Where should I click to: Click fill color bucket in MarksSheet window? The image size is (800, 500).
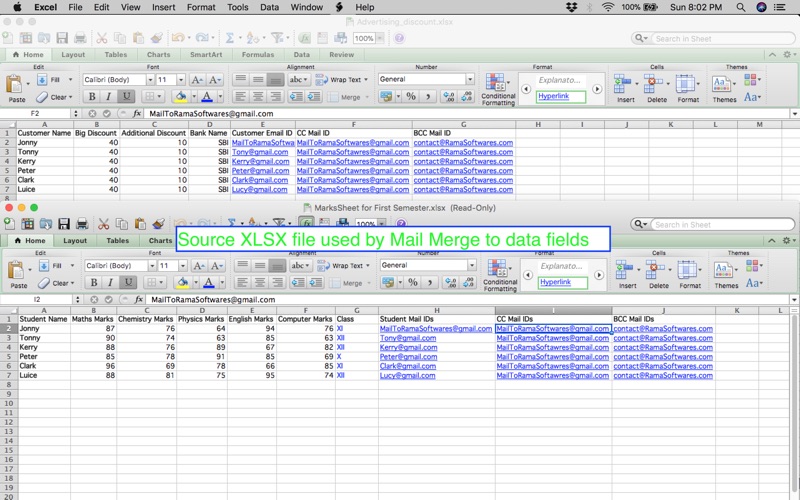coord(181,282)
